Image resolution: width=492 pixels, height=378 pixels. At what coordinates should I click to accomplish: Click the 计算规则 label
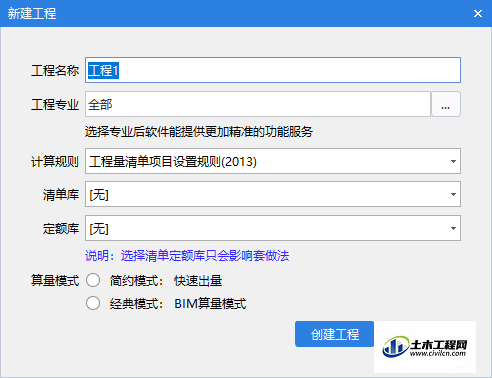pyautogui.click(x=55, y=162)
